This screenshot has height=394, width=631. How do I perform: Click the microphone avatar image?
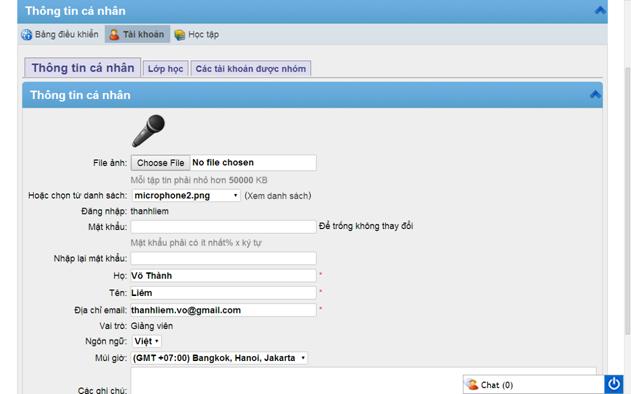tap(148, 131)
